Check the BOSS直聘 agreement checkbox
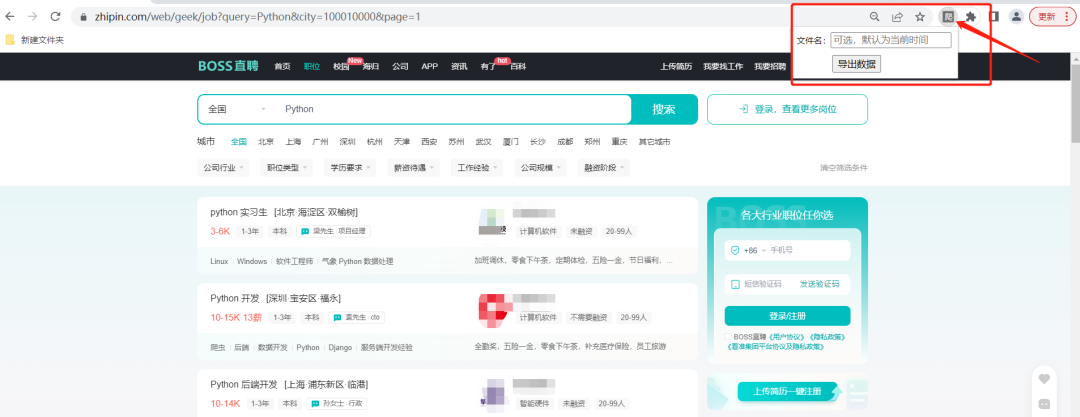The height and width of the screenshot is (417, 1080). point(728,337)
